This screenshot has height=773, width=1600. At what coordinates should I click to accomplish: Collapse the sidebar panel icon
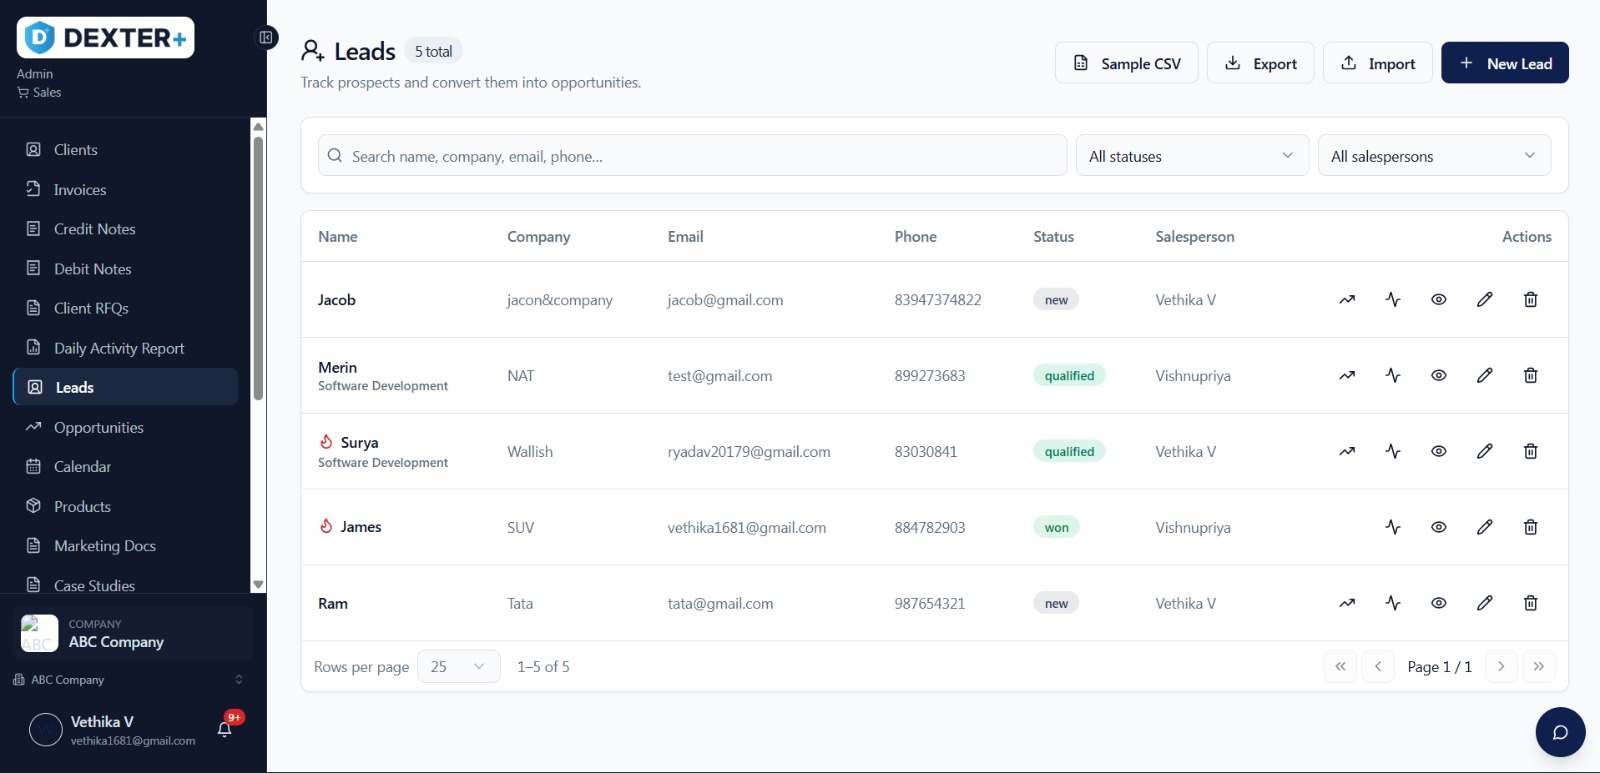[266, 38]
